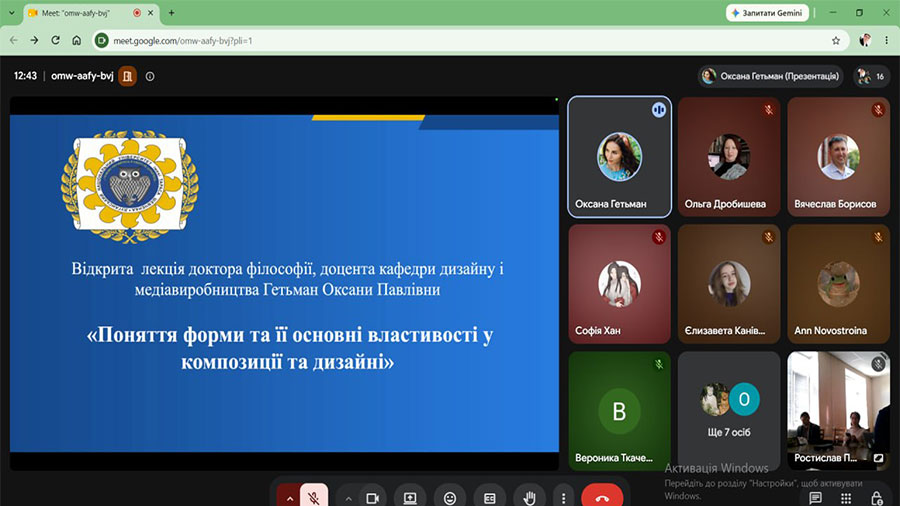The image size is (900, 506).
Task: Toggle the muted microphone button
Action: [x=313, y=497]
